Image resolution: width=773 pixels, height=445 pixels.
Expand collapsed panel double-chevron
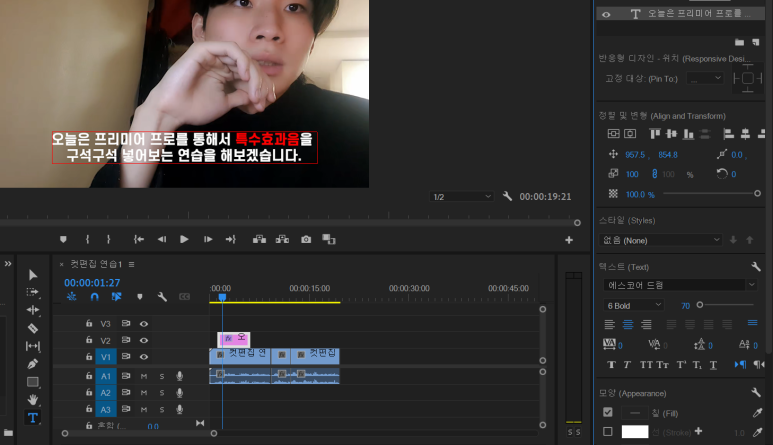click(x=8, y=264)
